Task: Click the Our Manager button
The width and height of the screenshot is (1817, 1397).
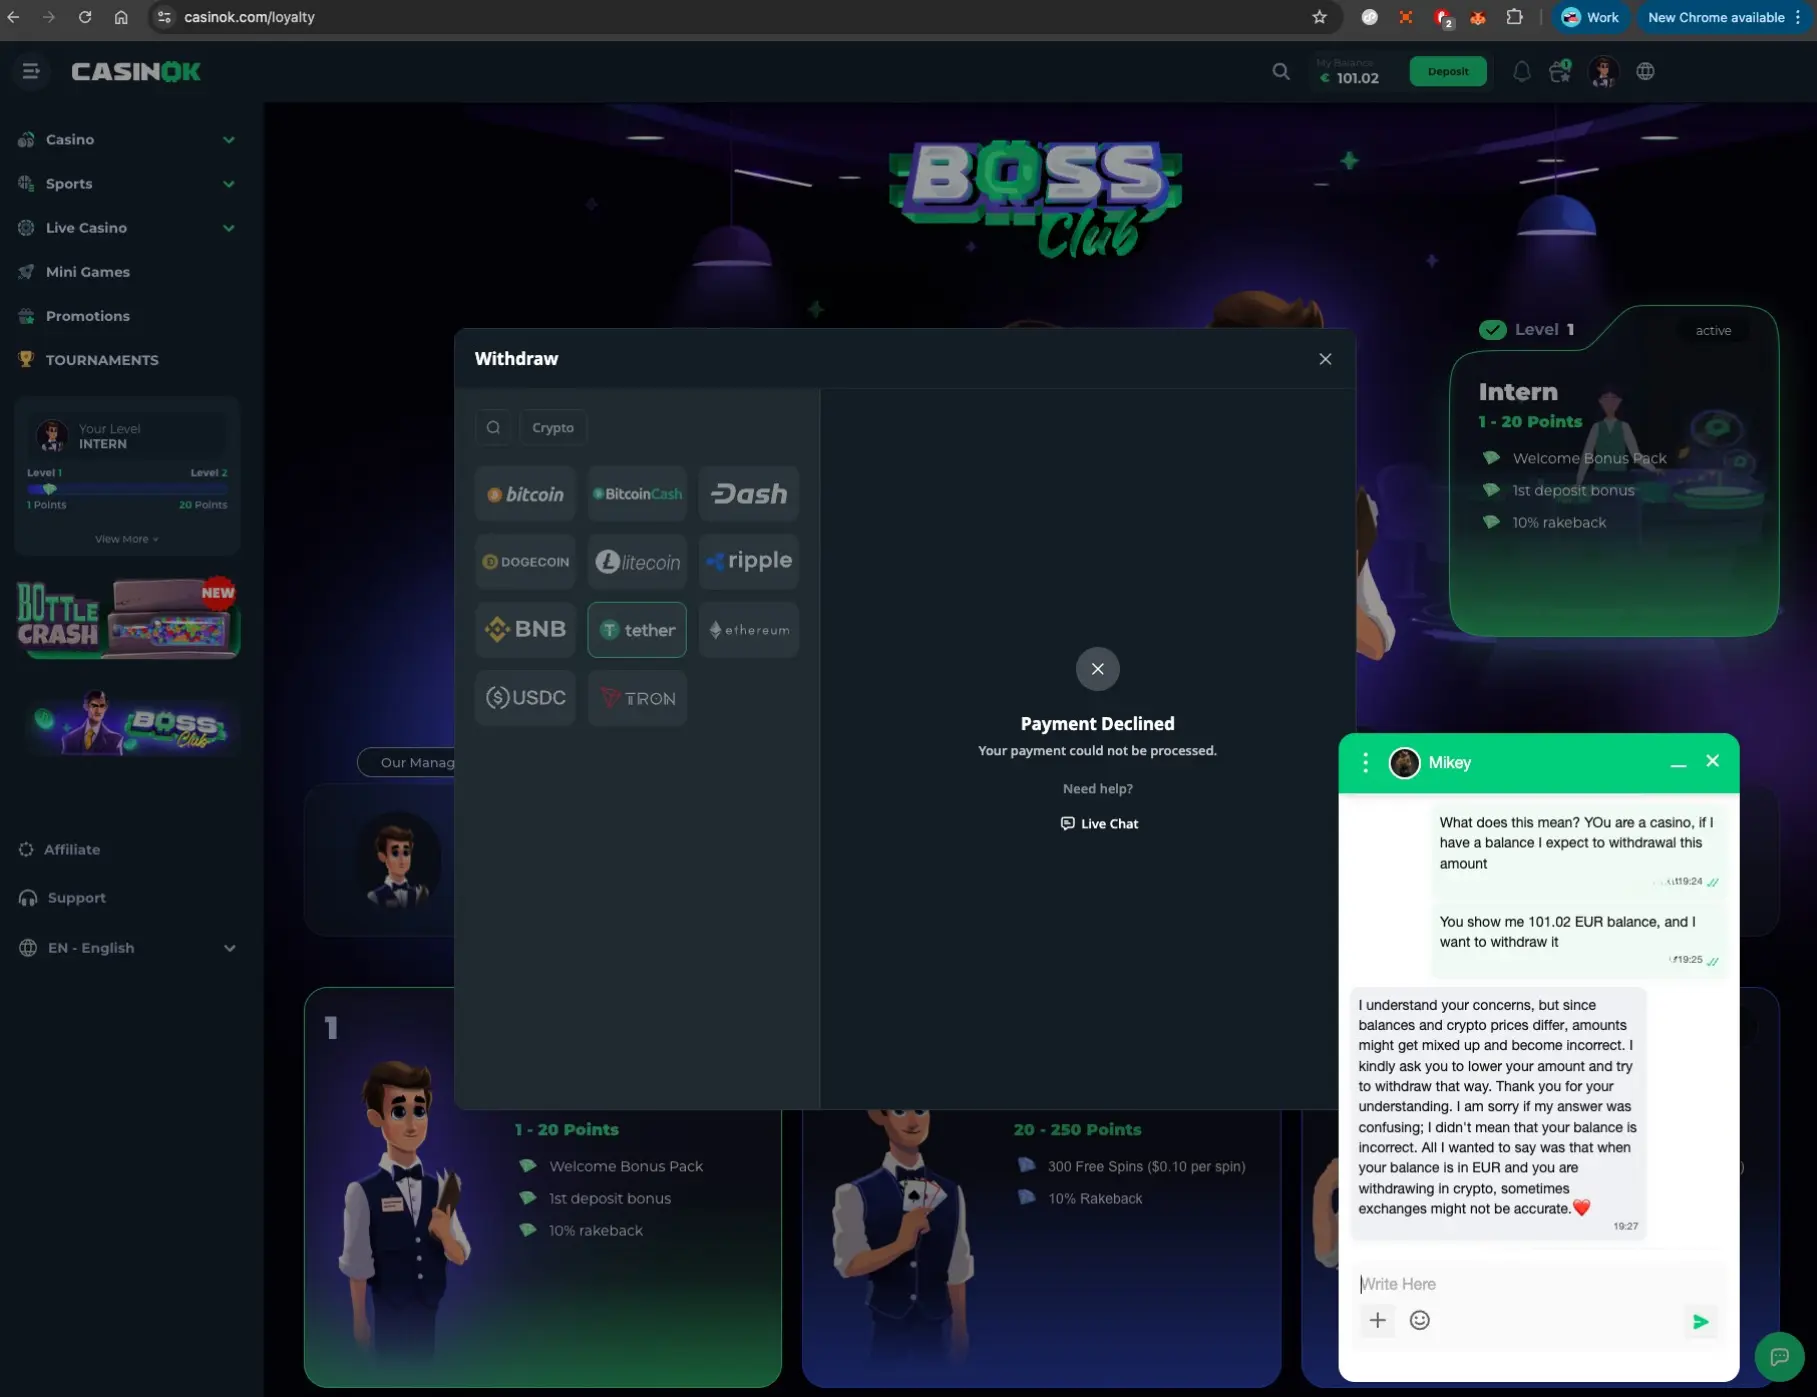Action: point(406,762)
